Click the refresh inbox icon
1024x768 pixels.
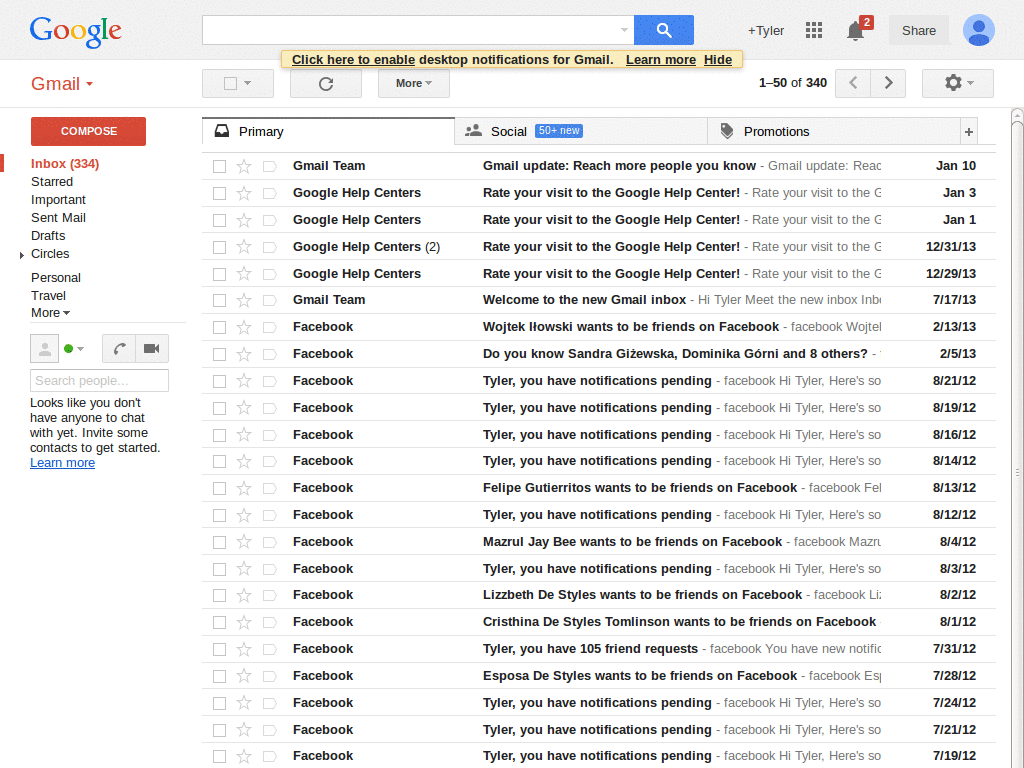326,84
